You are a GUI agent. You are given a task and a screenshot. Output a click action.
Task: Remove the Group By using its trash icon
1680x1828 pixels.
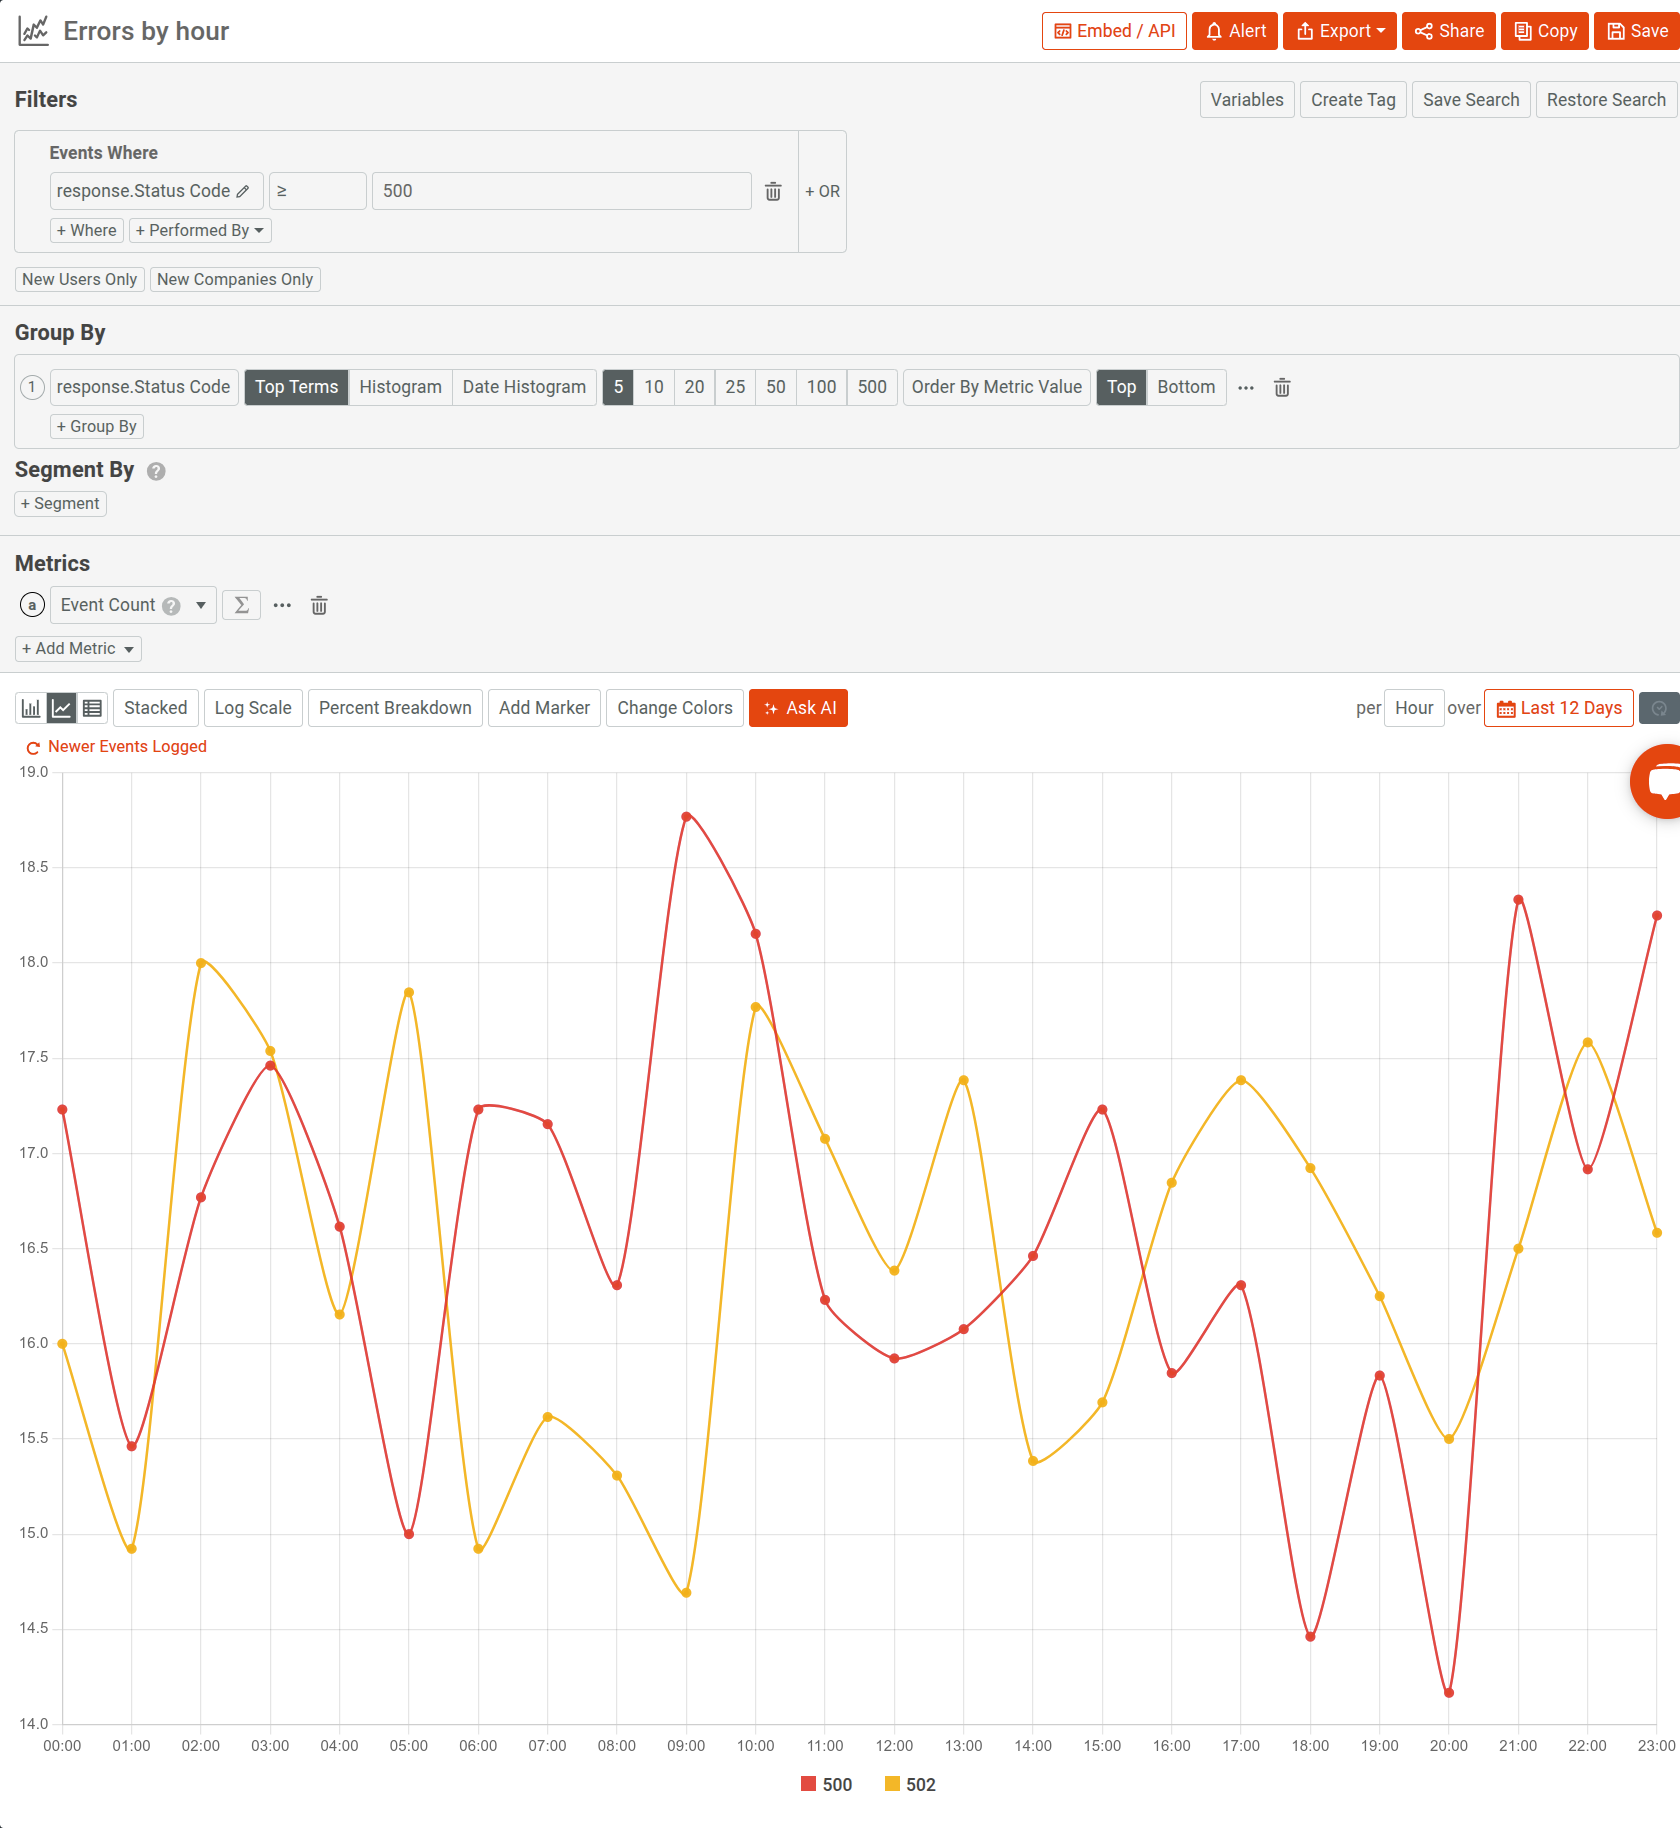coord(1282,387)
